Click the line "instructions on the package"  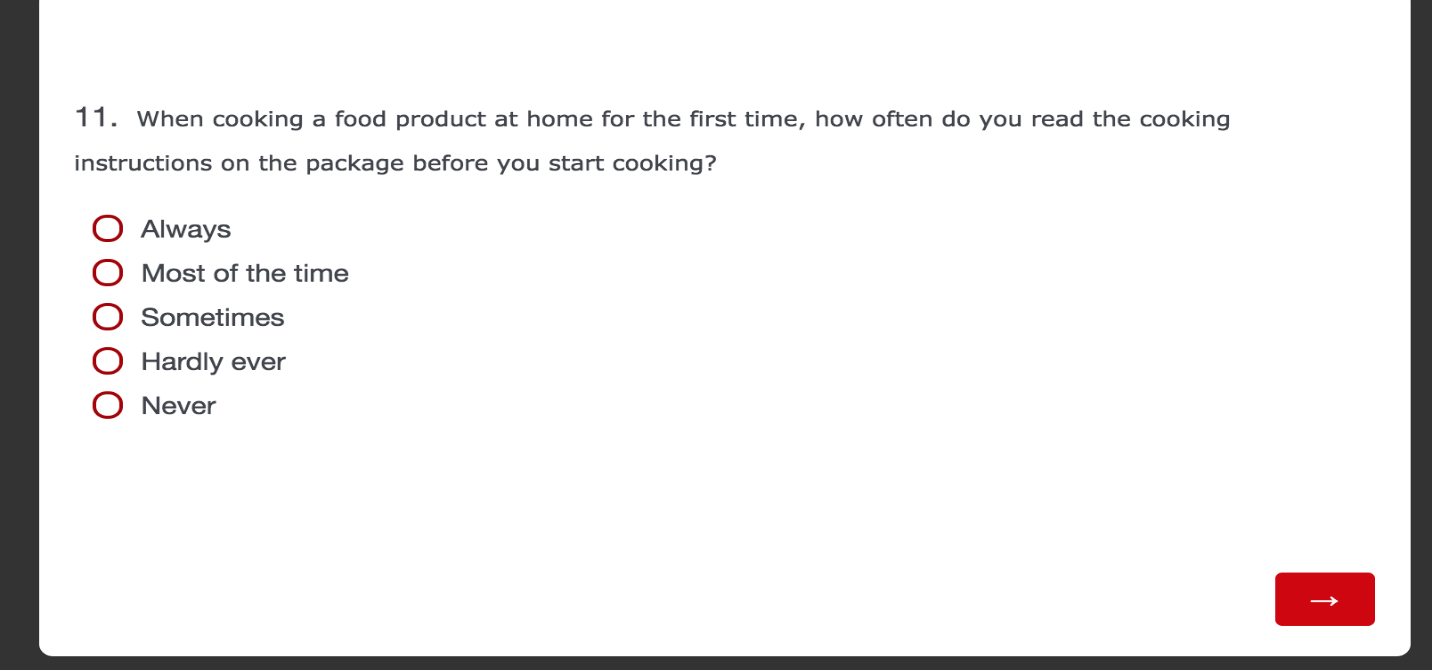(395, 164)
